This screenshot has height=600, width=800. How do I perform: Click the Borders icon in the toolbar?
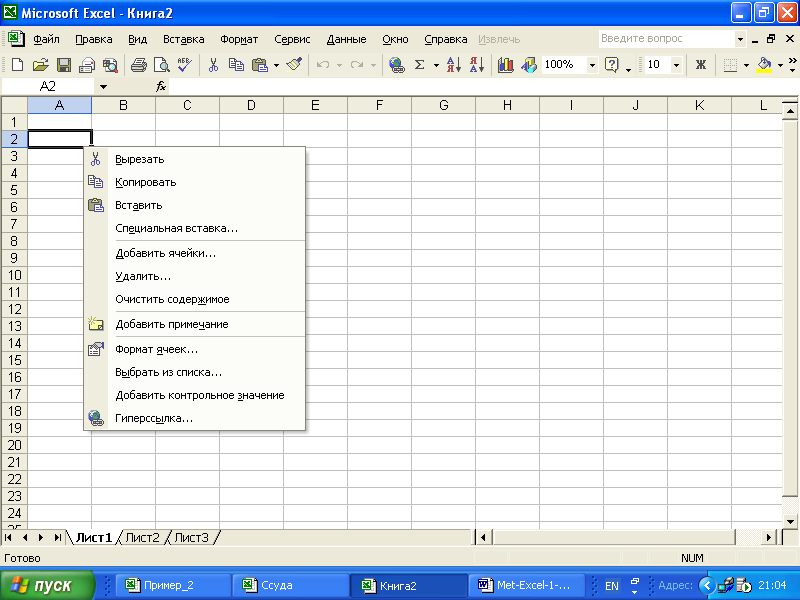(x=730, y=65)
